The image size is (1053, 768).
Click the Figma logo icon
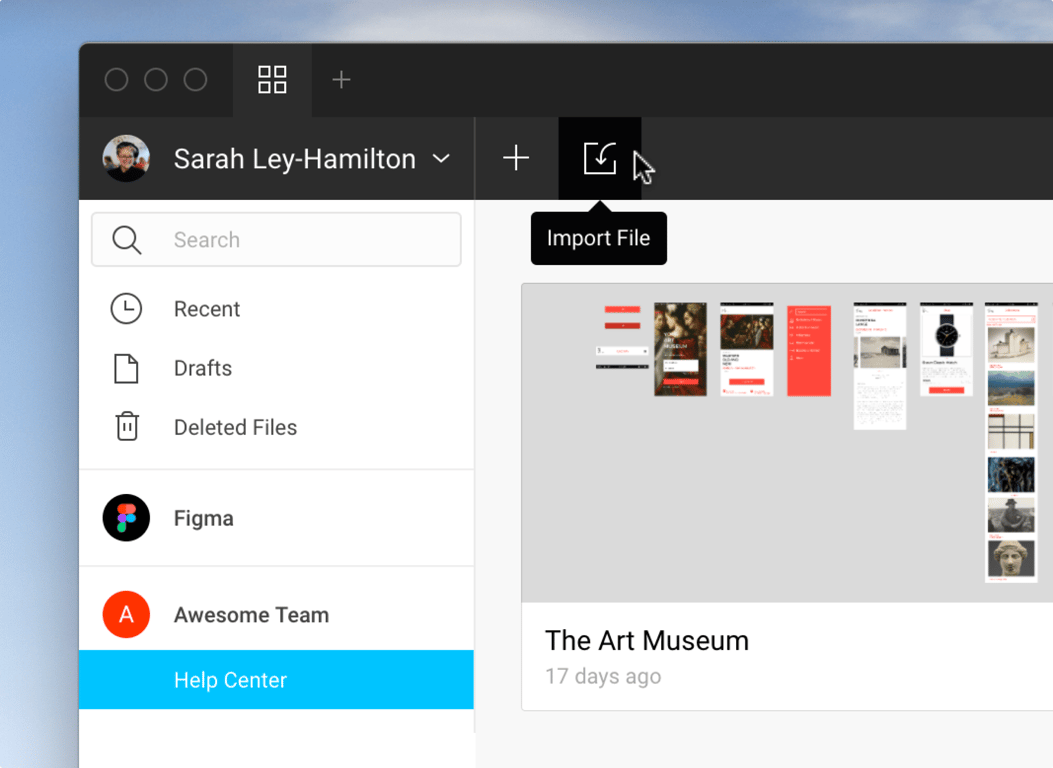(x=126, y=518)
